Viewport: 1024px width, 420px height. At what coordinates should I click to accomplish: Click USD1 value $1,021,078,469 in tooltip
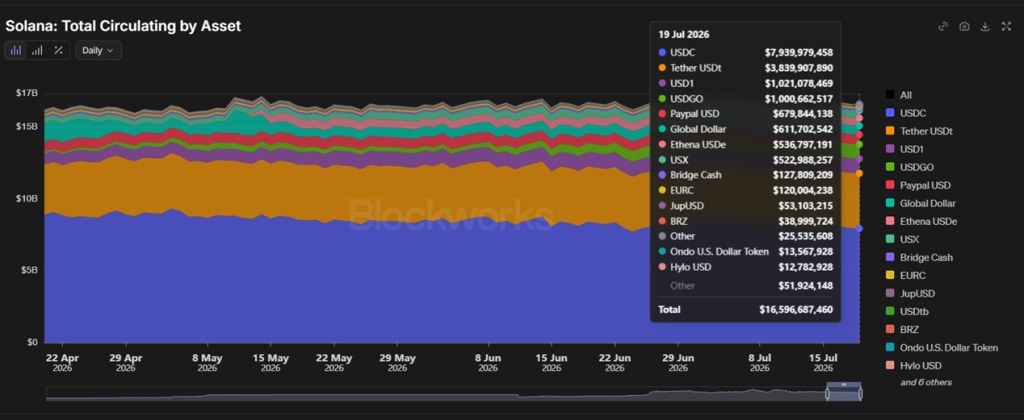coord(799,83)
